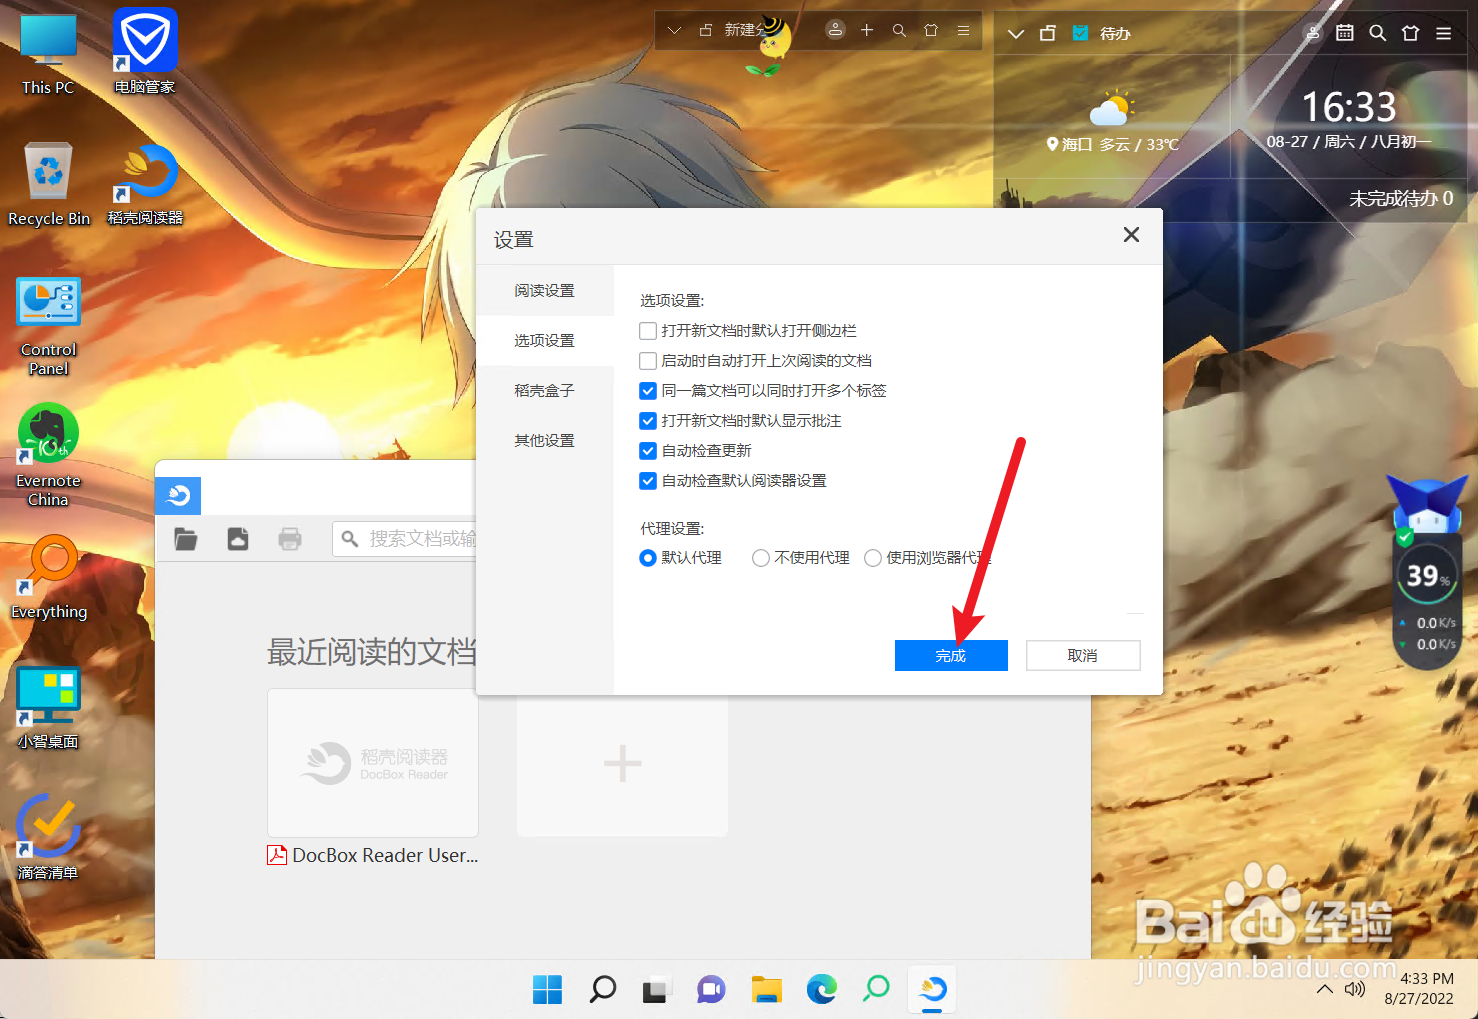Uncheck 自动检查默认阅读器设置
The height and width of the screenshot is (1019, 1478).
tap(648, 481)
